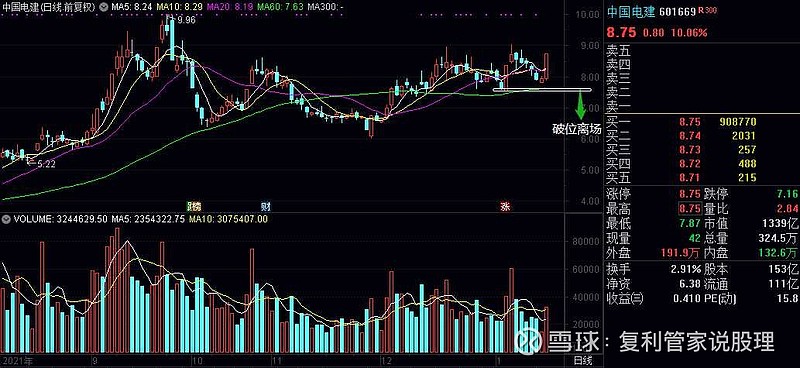Select the 卖二 ask row
This screenshot has width=800, height=368.
[x=703, y=93]
